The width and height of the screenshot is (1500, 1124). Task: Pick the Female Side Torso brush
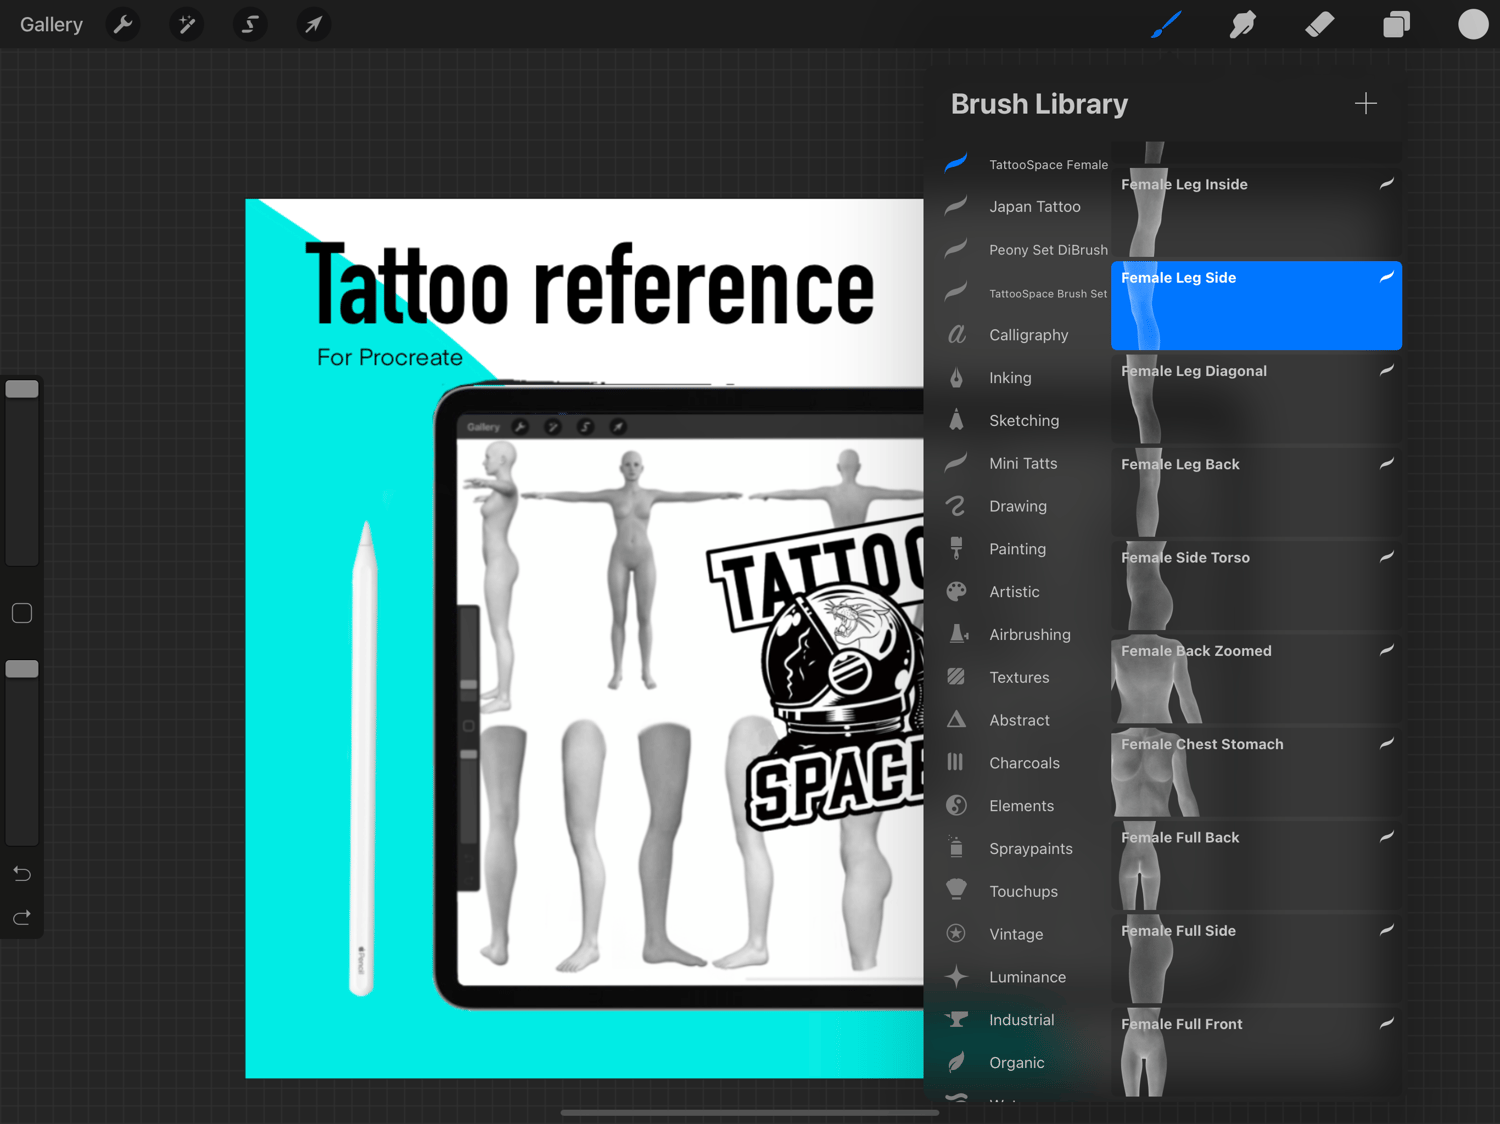1256,585
